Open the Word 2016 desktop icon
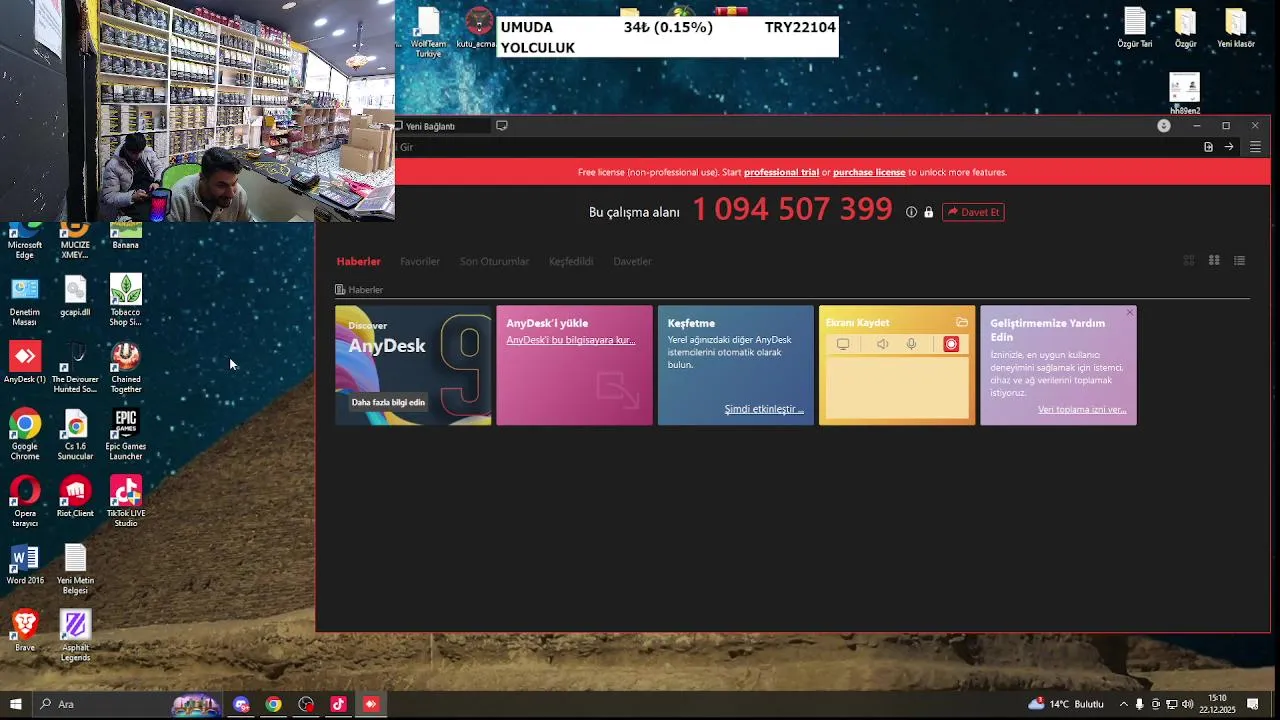The width and height of the screenshot is (1280, 720). pyautogui.click(x=25, y=564)
